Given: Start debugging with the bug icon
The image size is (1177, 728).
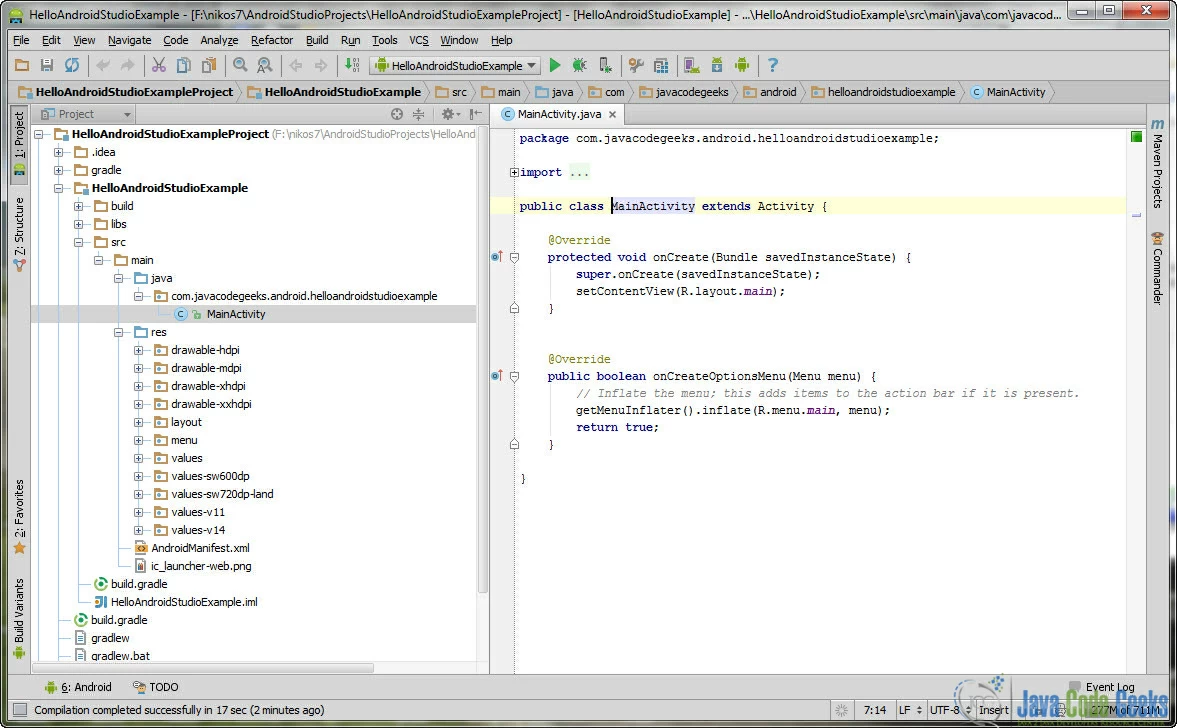Looking at the screenshot, I should coord(579,65).
